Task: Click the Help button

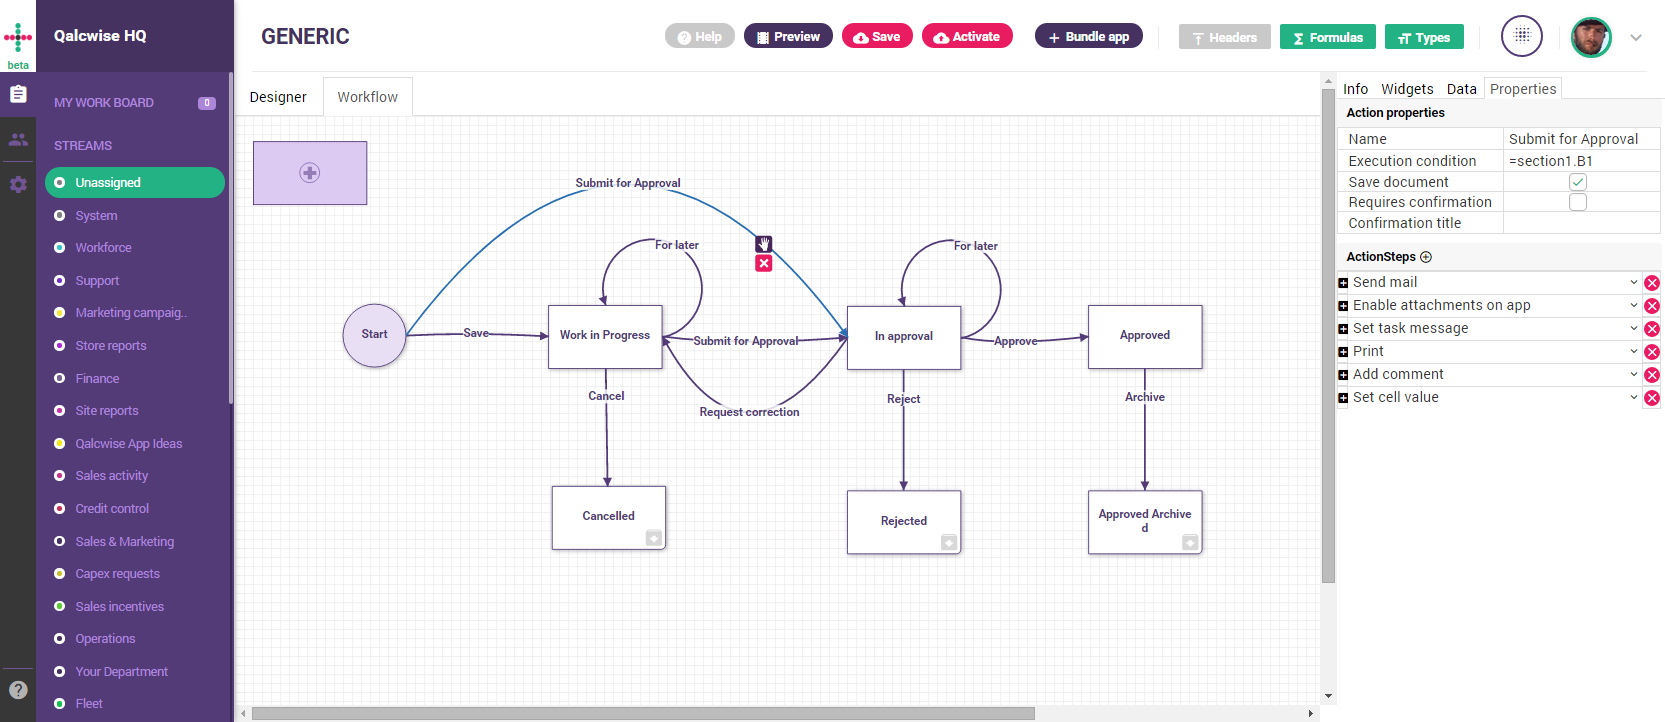Action: pyautogui.click(x=700, y=37)
